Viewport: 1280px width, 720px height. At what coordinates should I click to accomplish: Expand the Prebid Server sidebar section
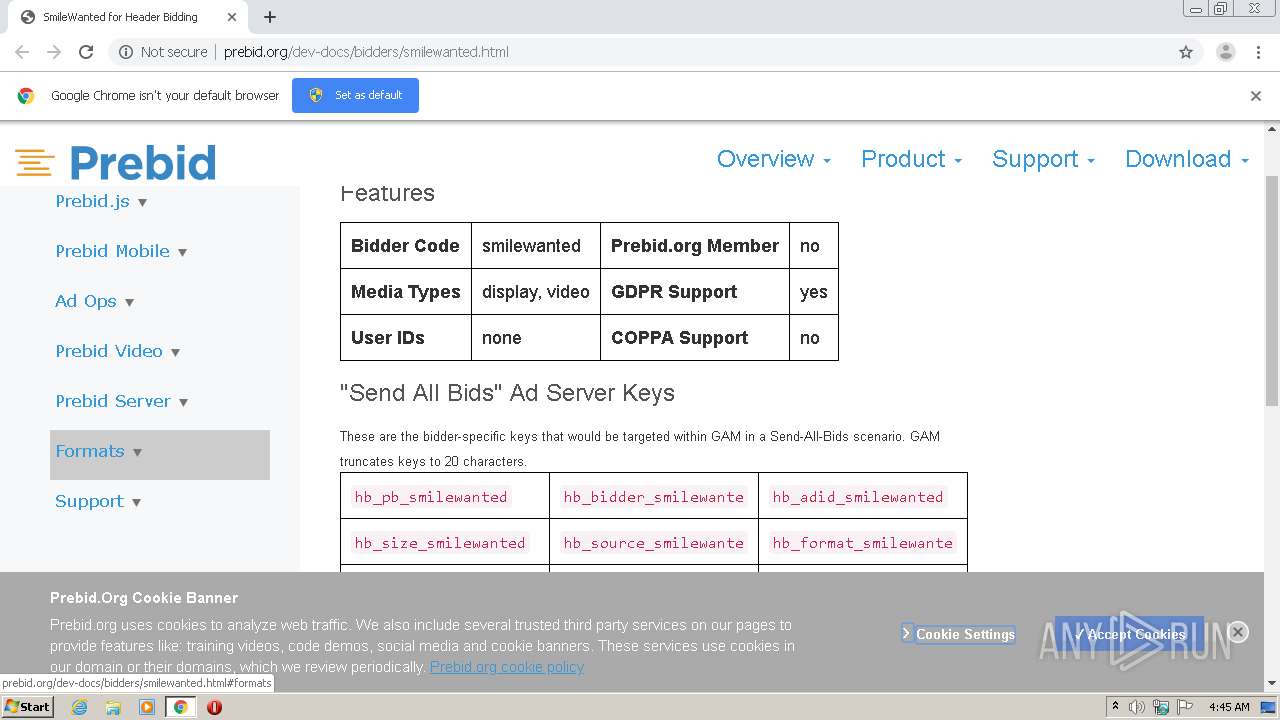(121, 401)
